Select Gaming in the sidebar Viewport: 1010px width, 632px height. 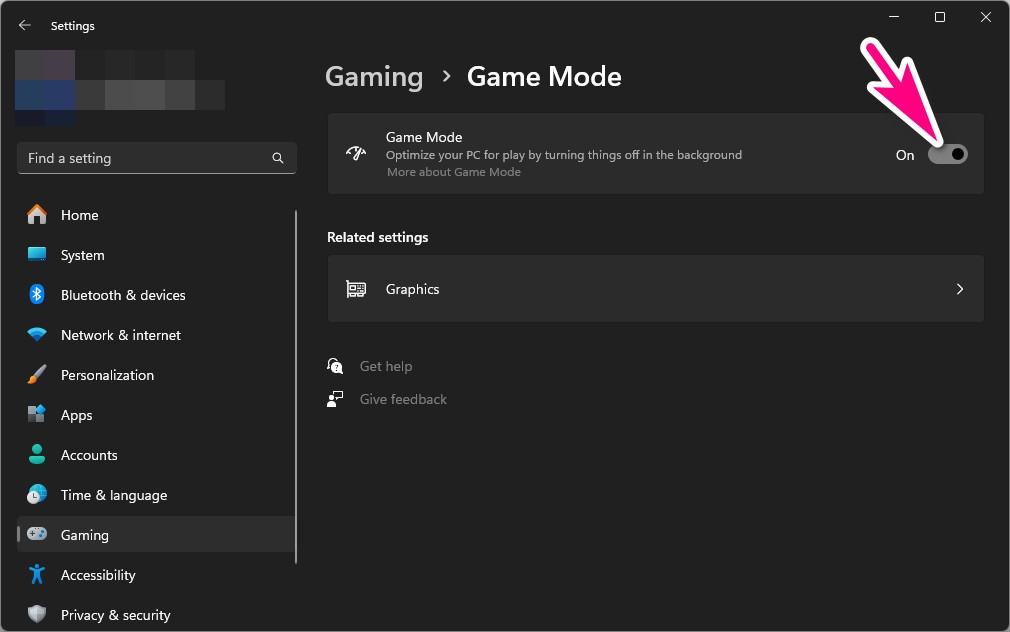click(x=85, y=535)
